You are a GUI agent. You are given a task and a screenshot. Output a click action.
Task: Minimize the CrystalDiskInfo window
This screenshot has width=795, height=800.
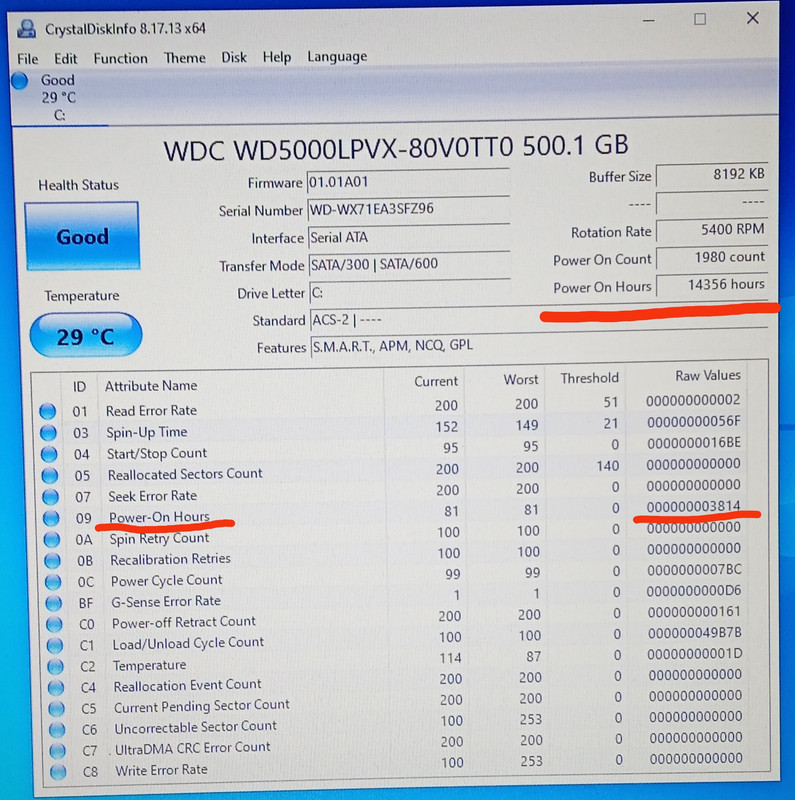point(649,20)
